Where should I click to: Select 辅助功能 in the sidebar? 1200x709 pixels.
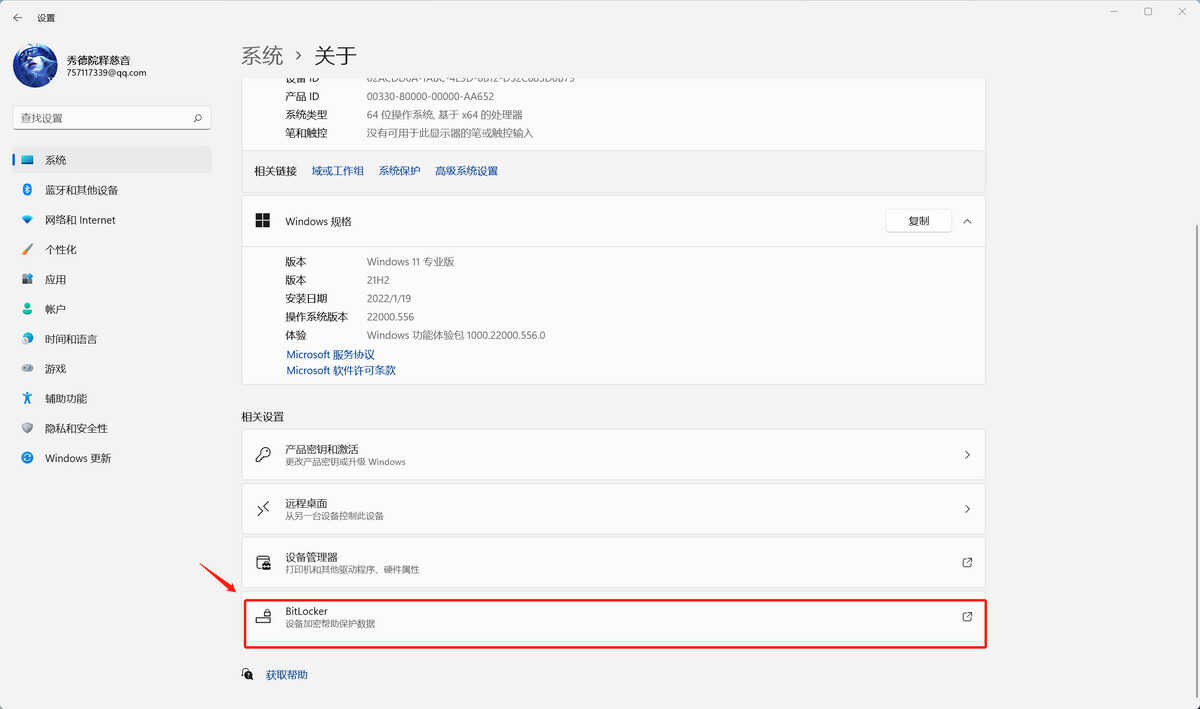[66, 398]
